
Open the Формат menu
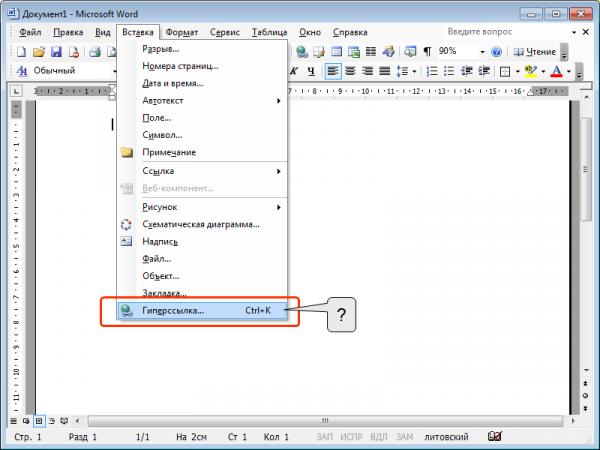[182, 33]
